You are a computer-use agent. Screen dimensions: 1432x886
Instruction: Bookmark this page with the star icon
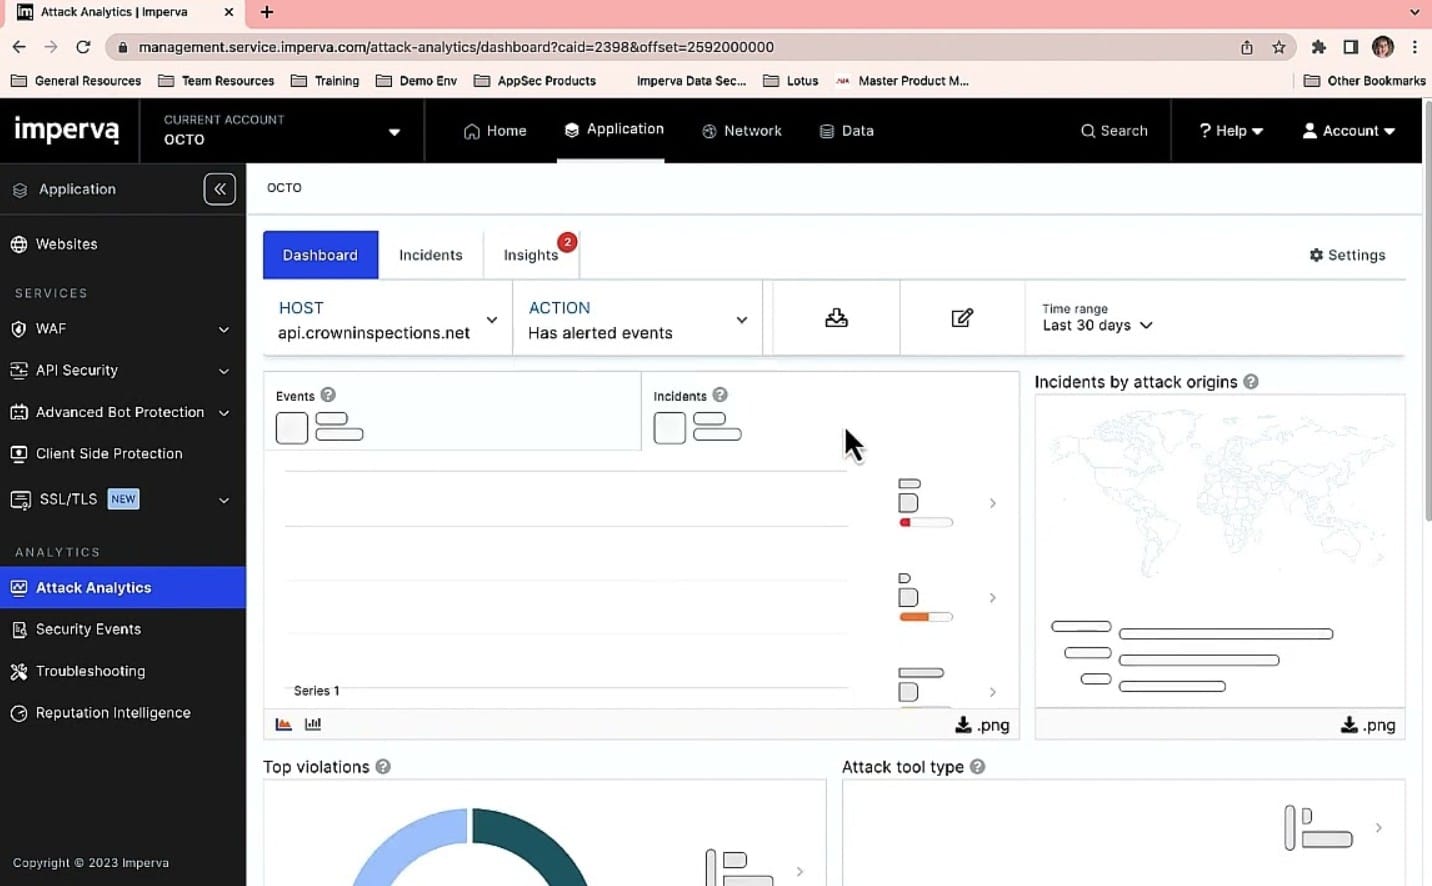click(x=1278, y=47)
